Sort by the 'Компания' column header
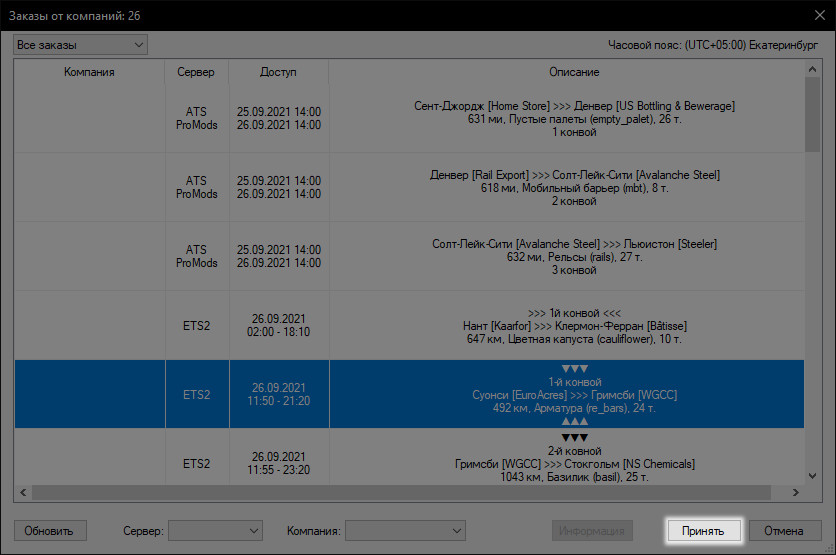This screenshot has height=555, width=836. [x=90, y=72]
